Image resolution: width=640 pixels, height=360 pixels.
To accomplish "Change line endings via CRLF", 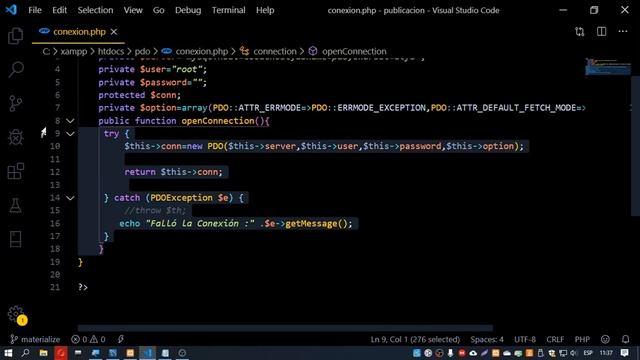I will point(555,339).
